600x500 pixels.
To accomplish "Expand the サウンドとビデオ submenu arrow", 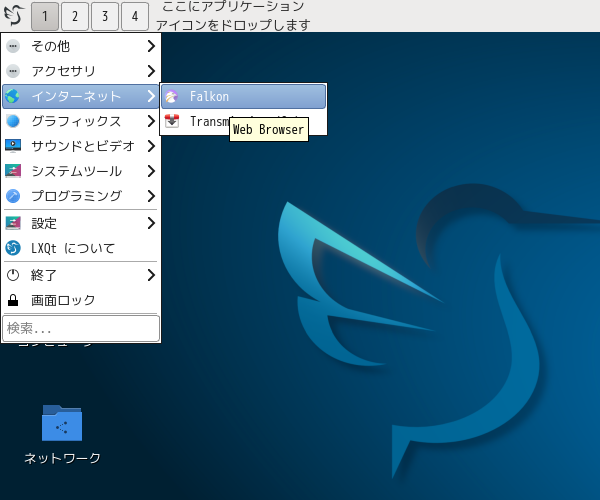I will click(151, 146).
